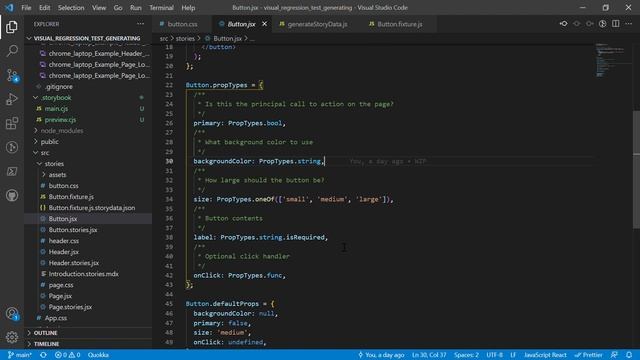Open Introduction.stories.mdx file
This screenshot has height=360, width=640.
pos(88,274)
